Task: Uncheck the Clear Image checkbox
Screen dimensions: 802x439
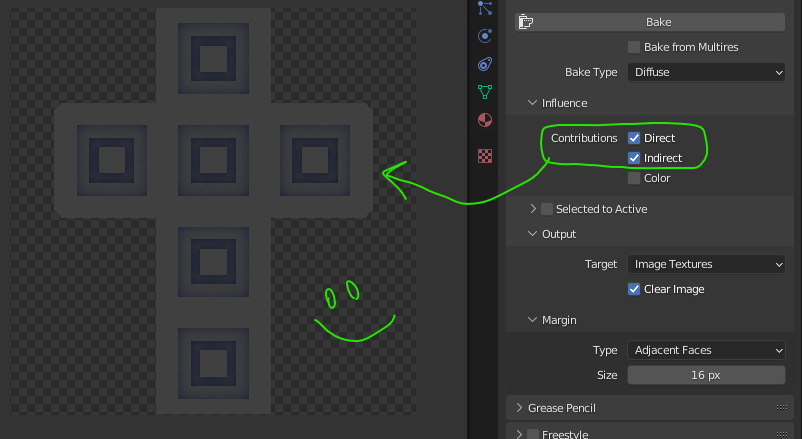Action: point(634,289)
